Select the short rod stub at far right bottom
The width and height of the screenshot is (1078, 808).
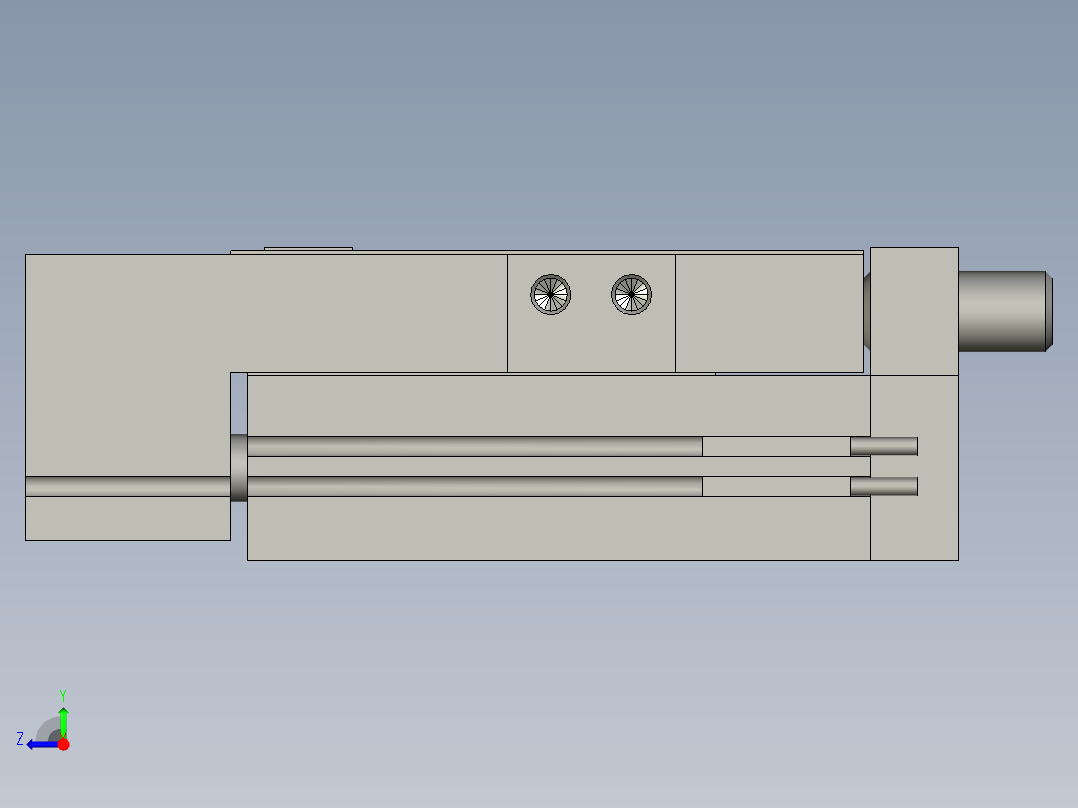pyautogui.click(x=885, y=487)
